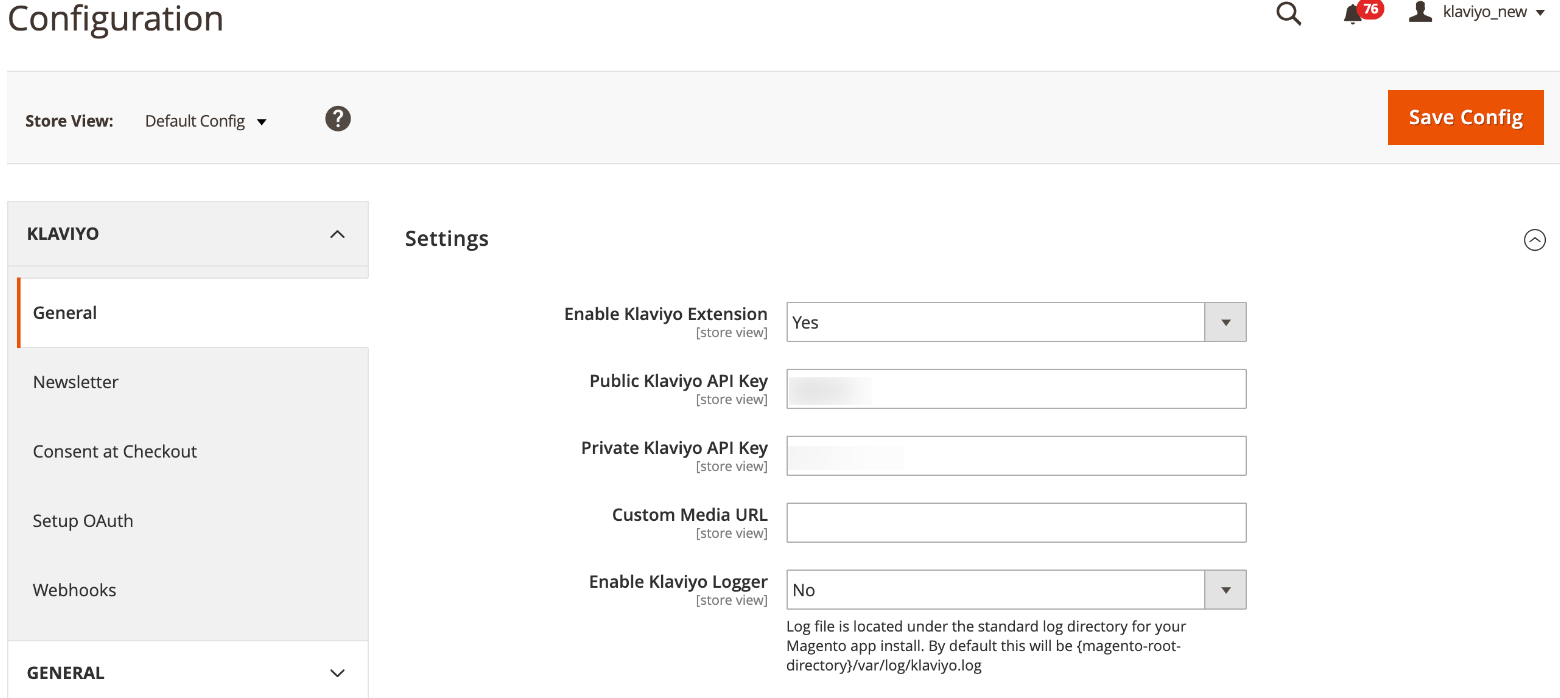Open klaviyo_new account dropdown

click(x=1492, y=12)
